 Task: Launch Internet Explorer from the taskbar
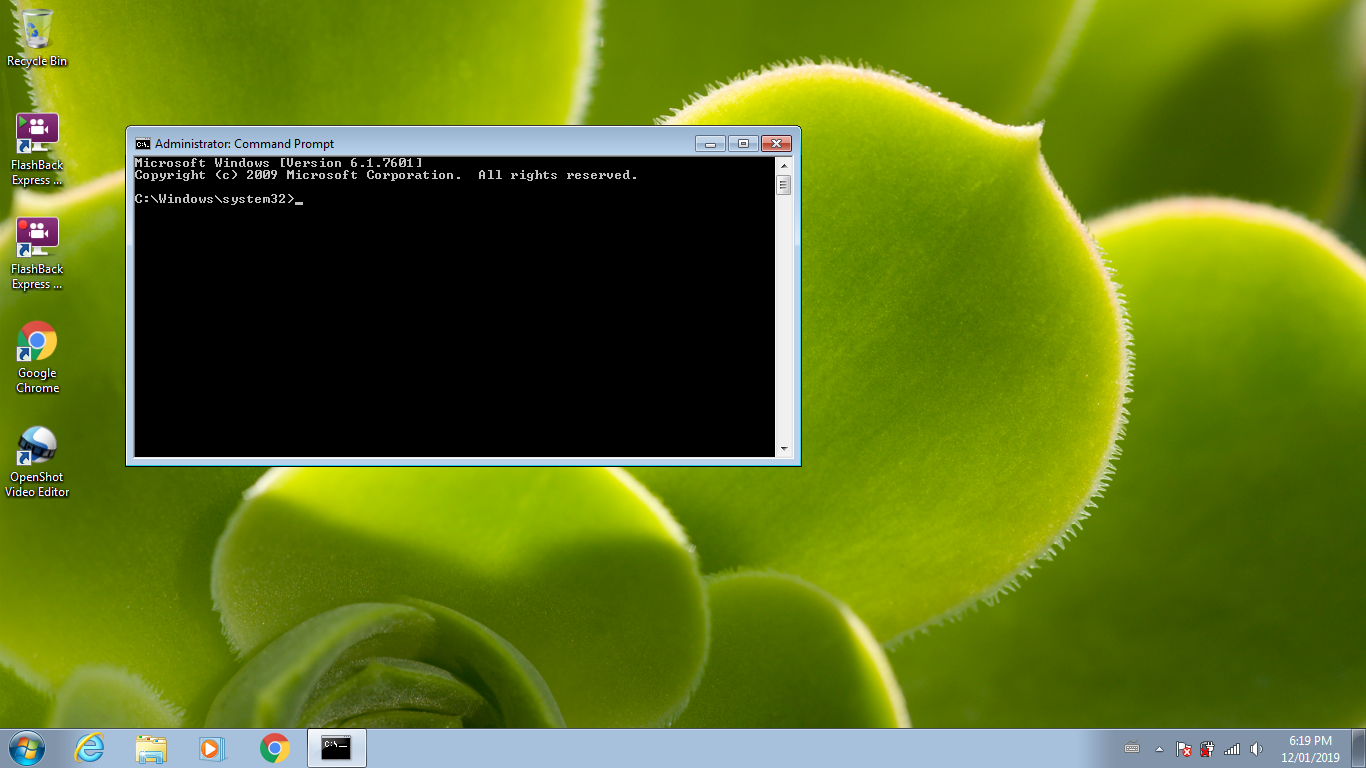pos(88,747)
